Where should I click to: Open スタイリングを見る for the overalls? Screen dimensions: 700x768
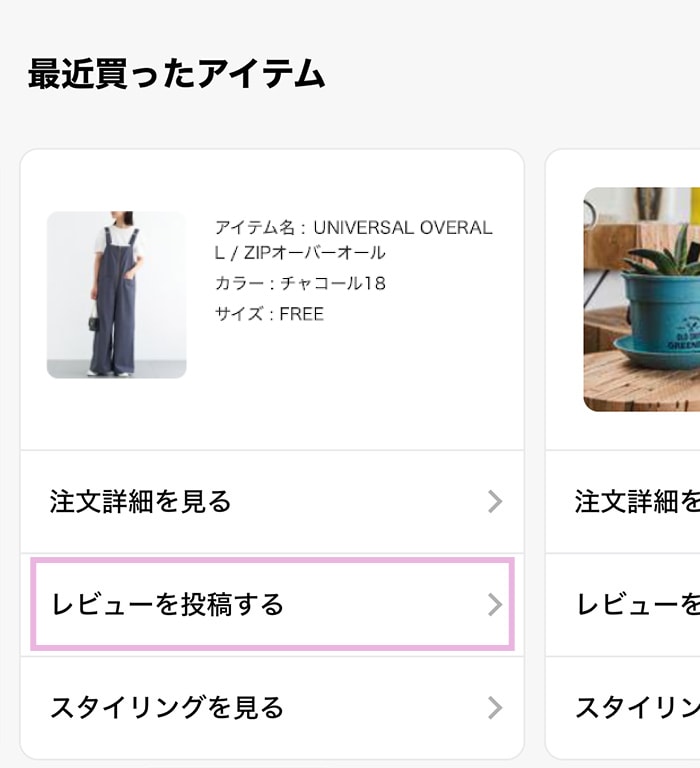168,708
